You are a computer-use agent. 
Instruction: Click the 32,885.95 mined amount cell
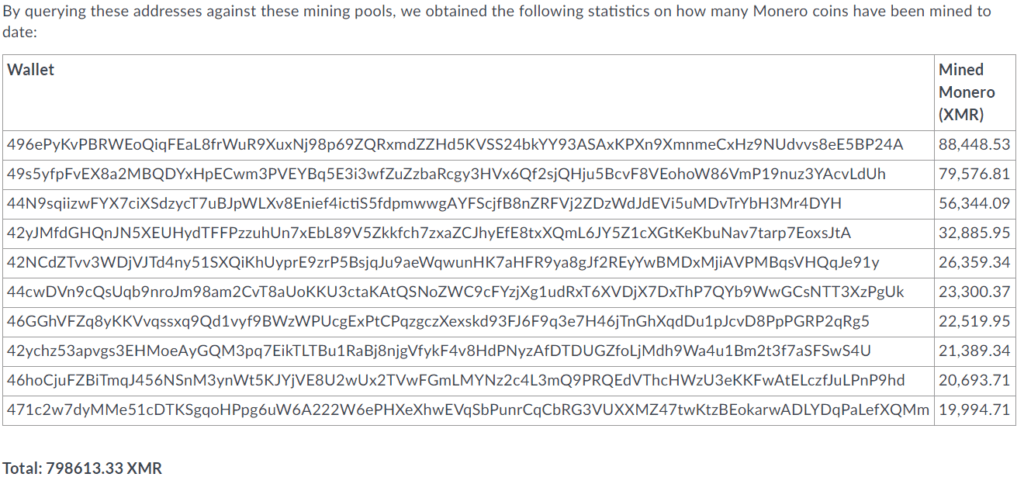point(974,233)
